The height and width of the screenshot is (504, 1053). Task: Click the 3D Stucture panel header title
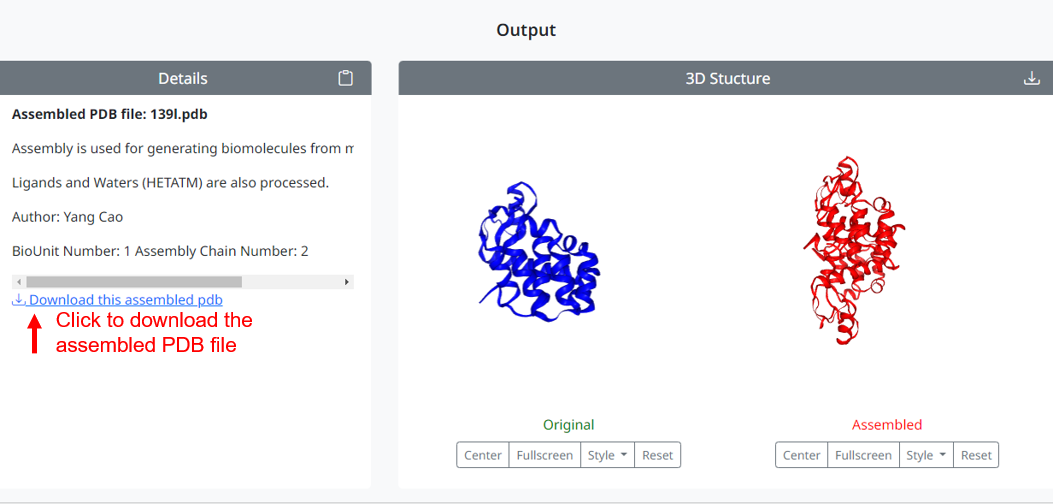point(727,78)
